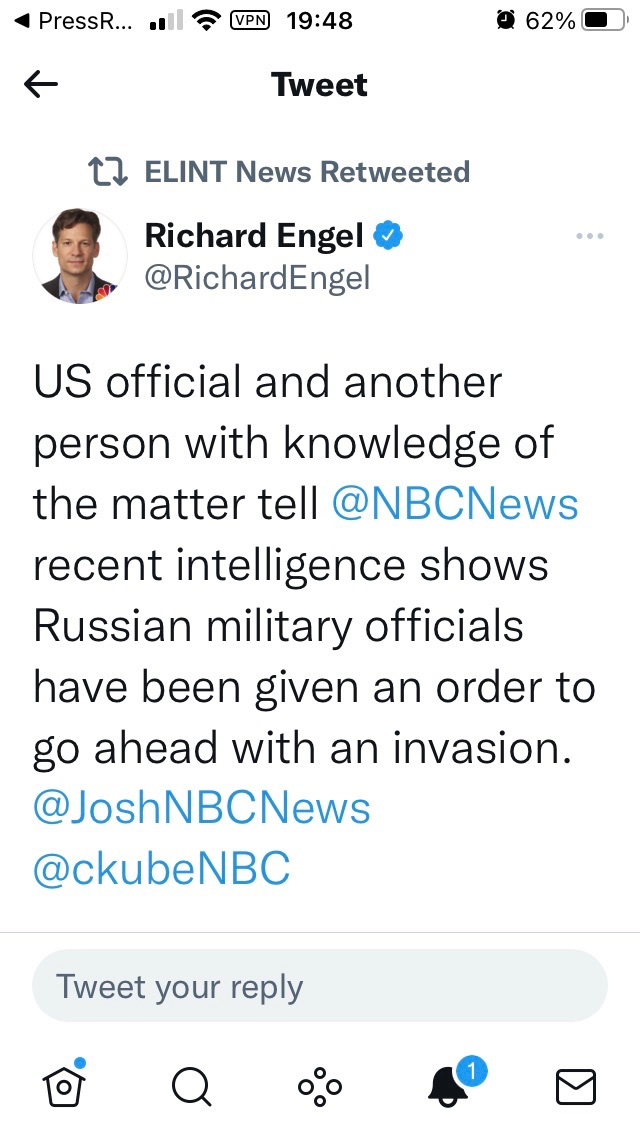Viewport: 640px width, 1136px height.
Task: Open the Search magnifier tab
Action: [190, 1085]
